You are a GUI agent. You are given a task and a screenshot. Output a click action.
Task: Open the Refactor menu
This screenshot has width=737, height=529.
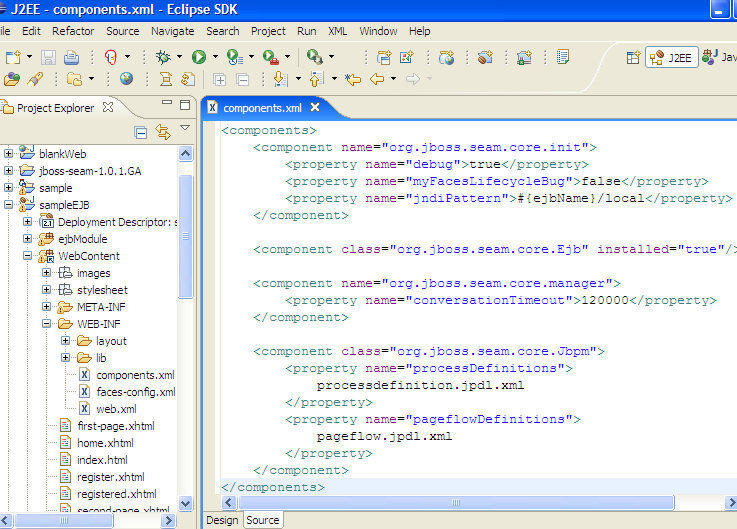tap(73, 31)
